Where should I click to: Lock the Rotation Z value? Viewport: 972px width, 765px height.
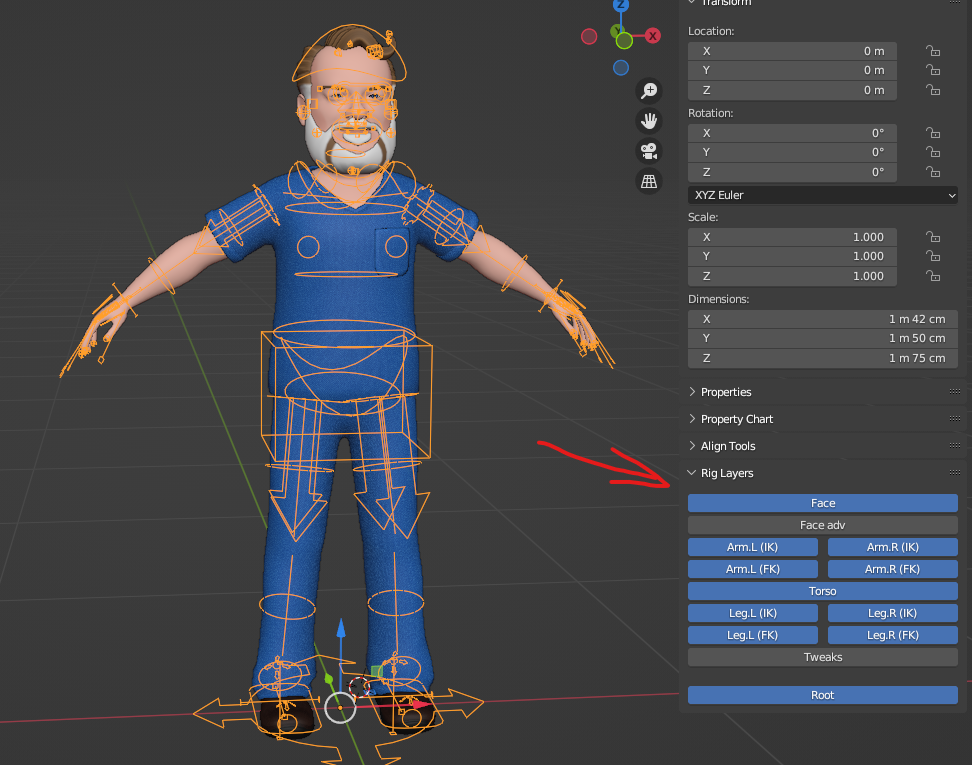pos(933,172)
